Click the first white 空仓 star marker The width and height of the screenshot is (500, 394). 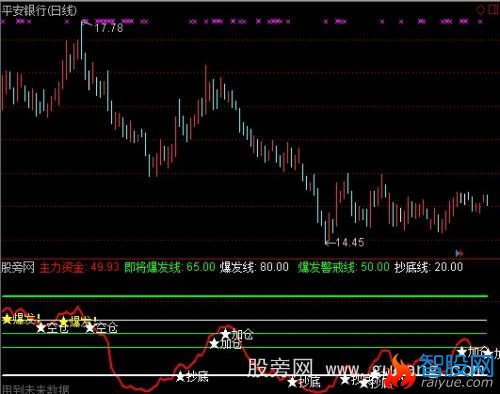pos(41,328)
